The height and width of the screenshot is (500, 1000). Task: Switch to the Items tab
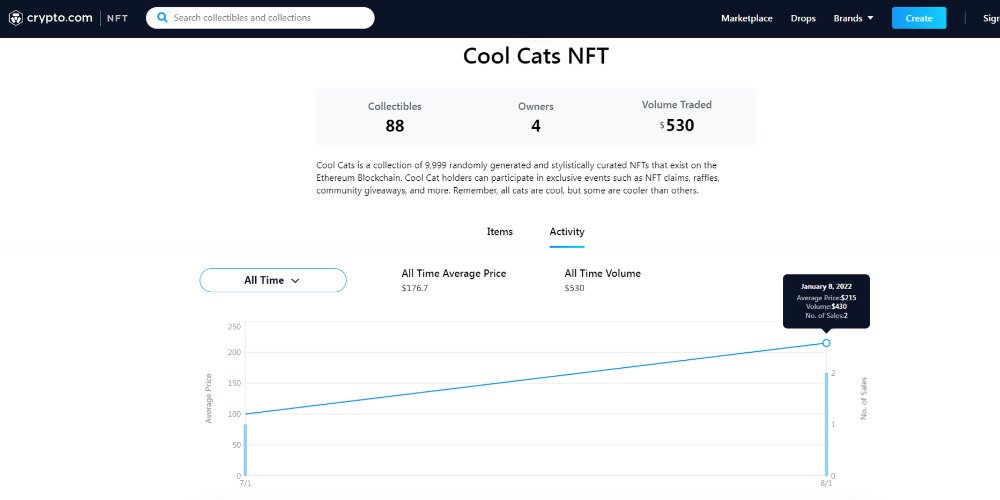point(500,232)
